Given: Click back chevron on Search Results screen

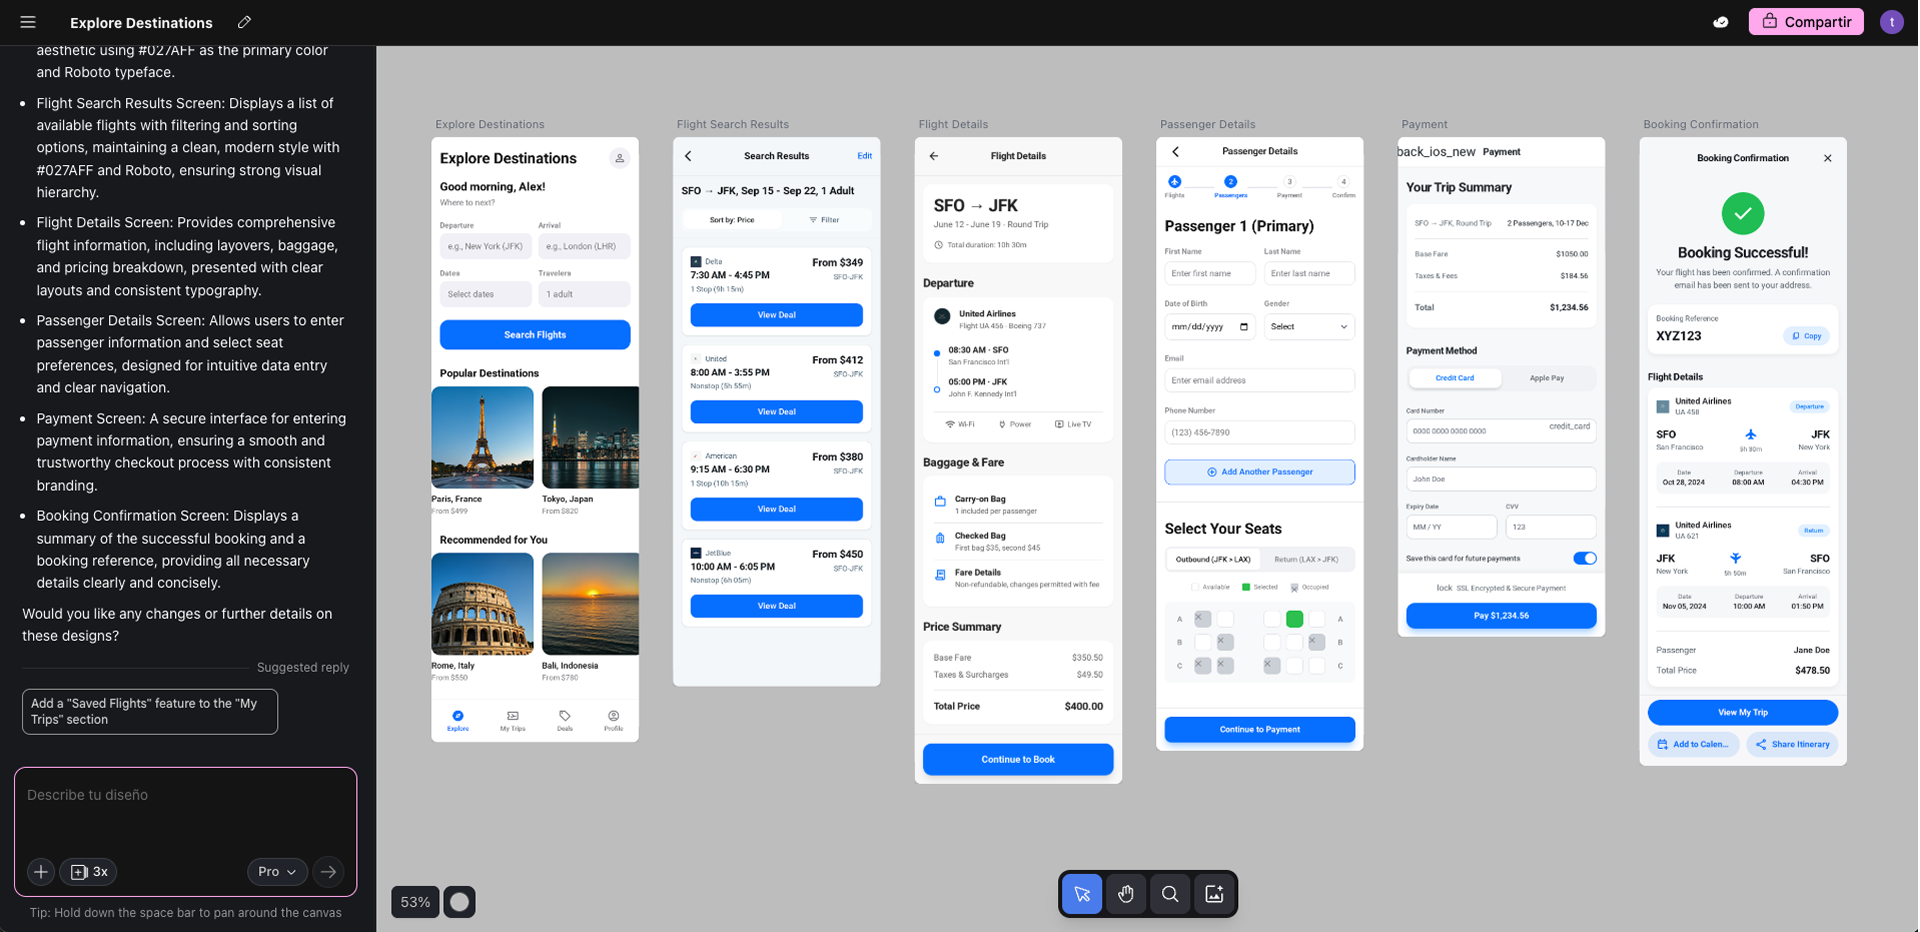Looking at the screenshot, I should click(688, 156).
